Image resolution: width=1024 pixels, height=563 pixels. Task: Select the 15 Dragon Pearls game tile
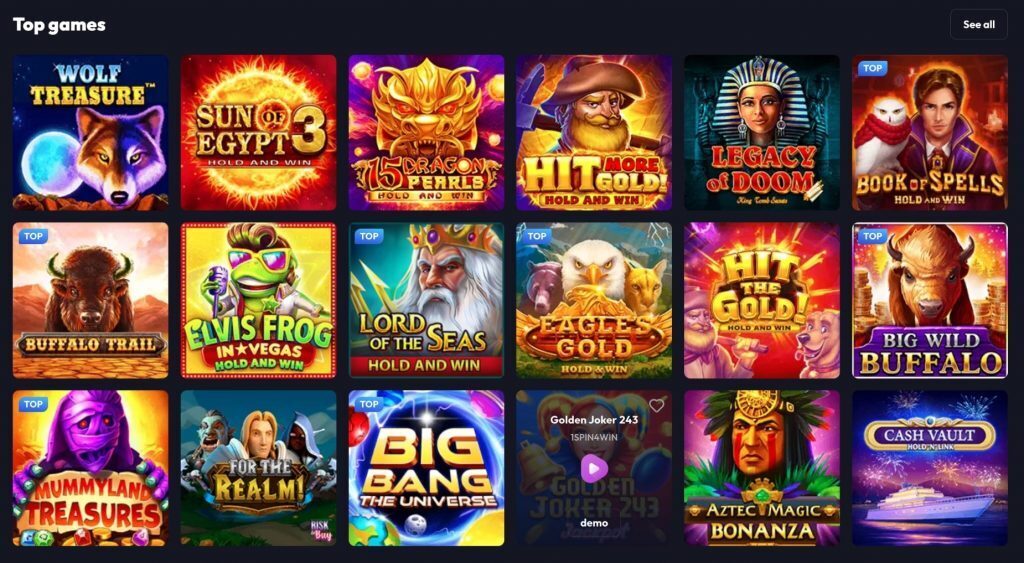coord(426,133)
